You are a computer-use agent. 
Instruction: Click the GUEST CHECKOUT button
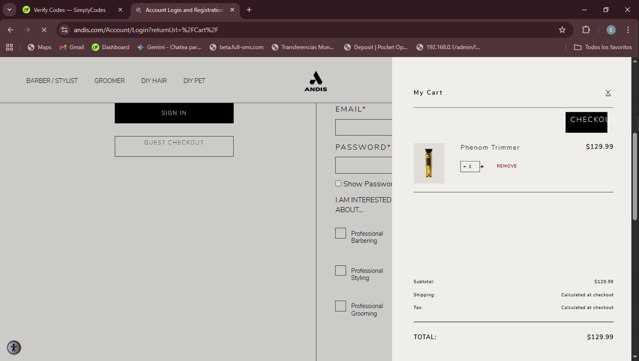click(174, 146)
